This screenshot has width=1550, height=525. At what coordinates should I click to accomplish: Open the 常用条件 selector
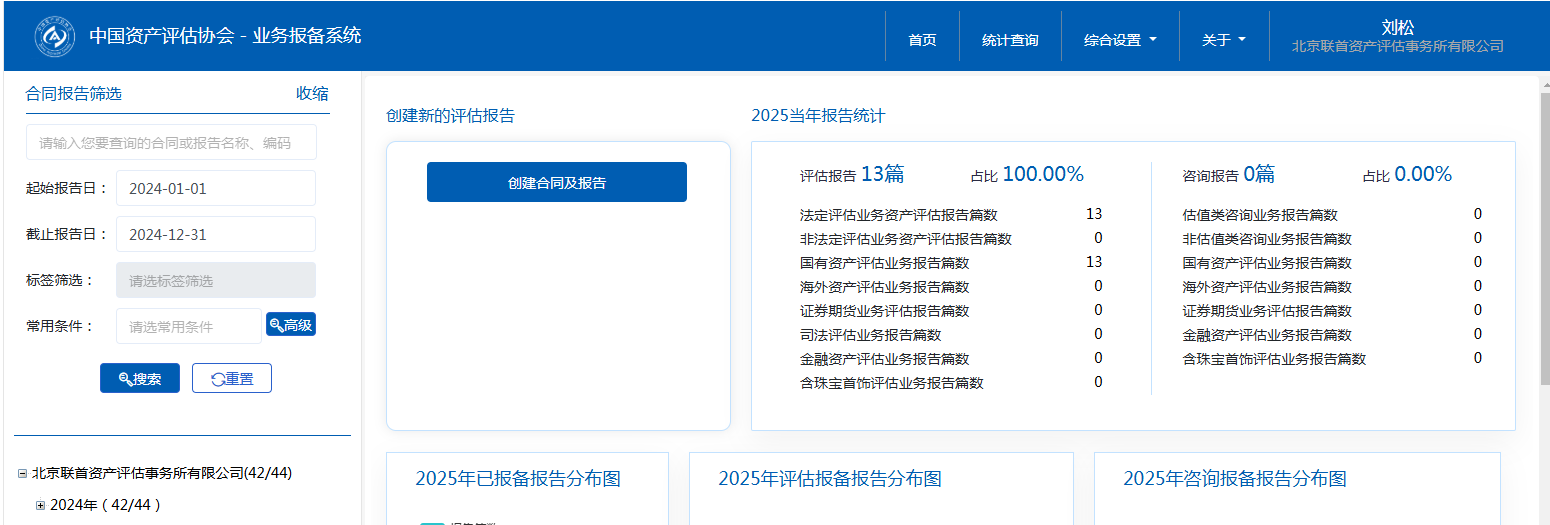click(188, 326)
